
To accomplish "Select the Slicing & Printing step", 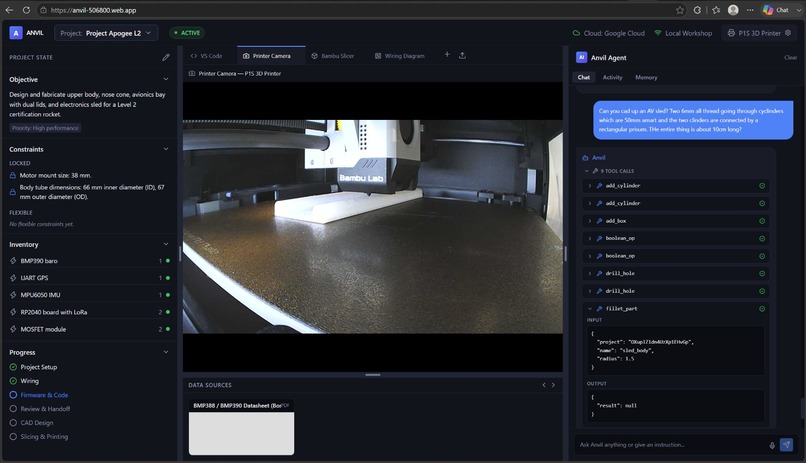I will pyautogui.click(x=39, y=436).
